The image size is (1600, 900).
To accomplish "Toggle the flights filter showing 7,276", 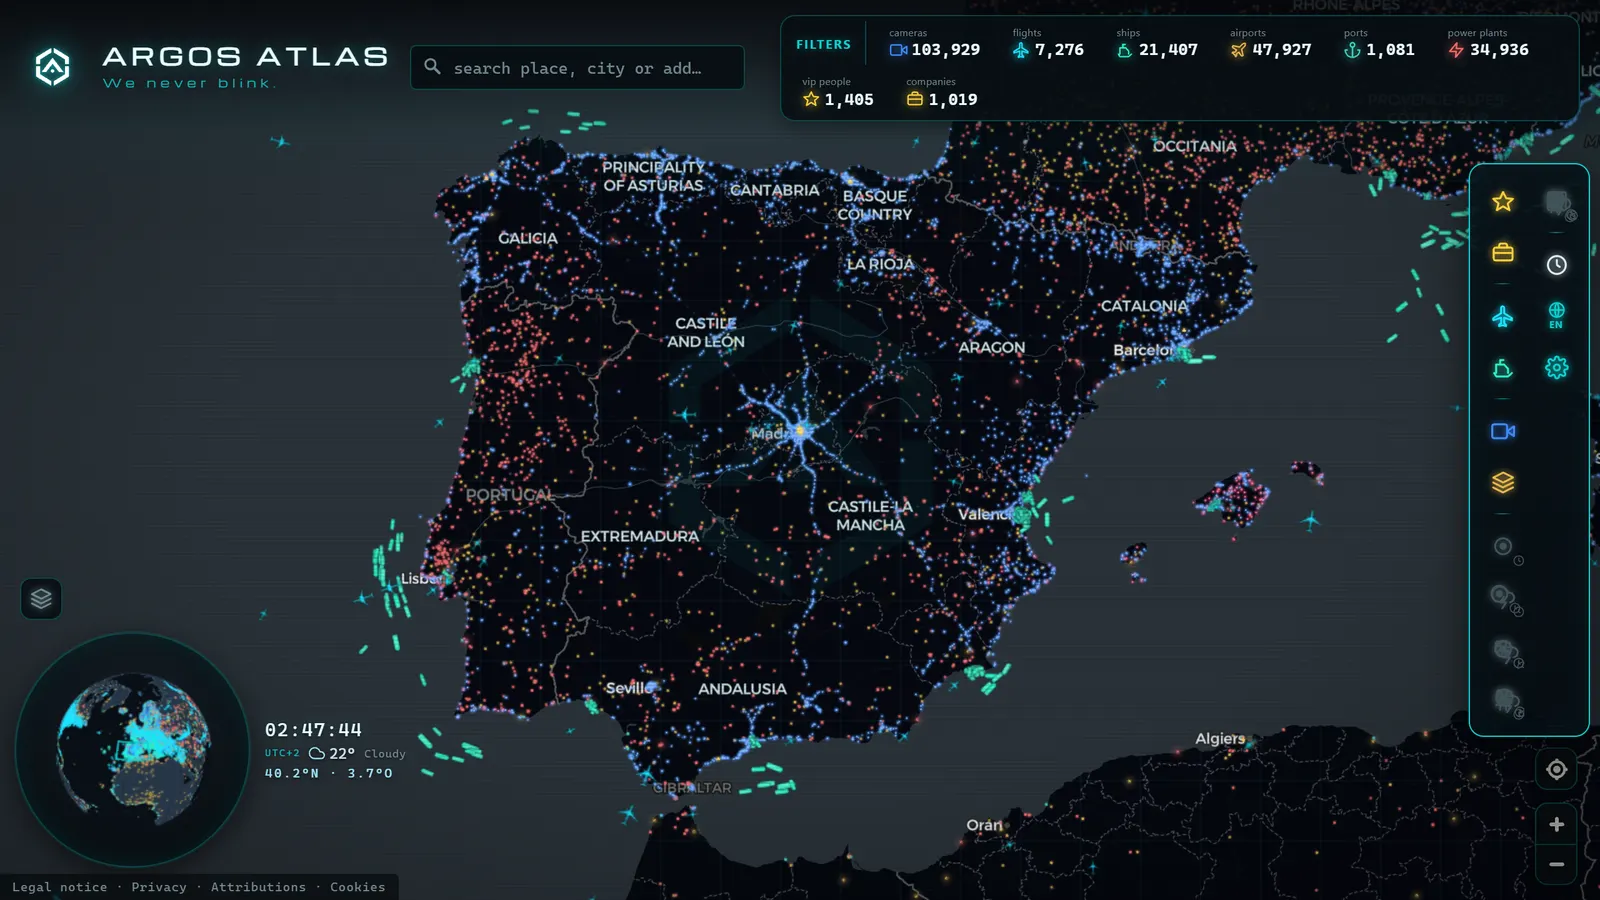I will point(1048,43).
